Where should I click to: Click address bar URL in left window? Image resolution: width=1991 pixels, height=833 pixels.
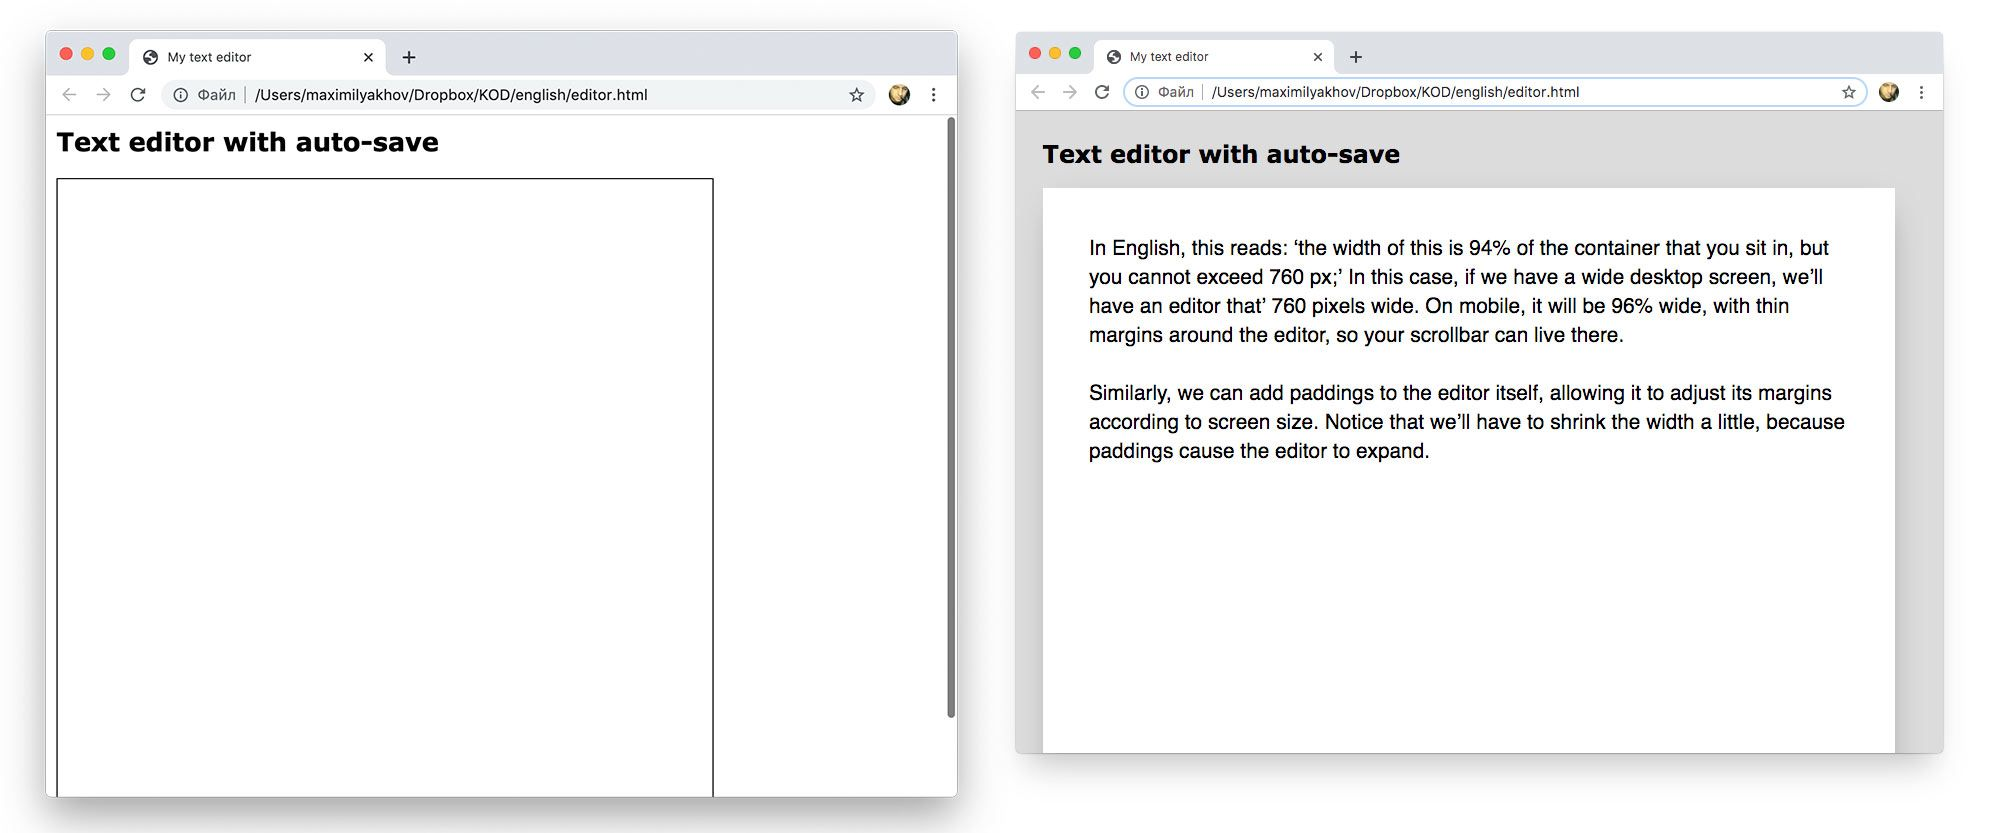point(451,95)
